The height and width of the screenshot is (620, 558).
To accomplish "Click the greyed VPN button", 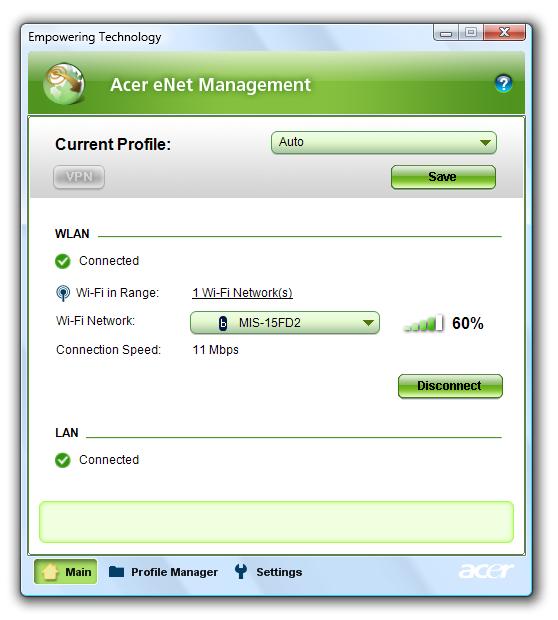I will (79, 177).
